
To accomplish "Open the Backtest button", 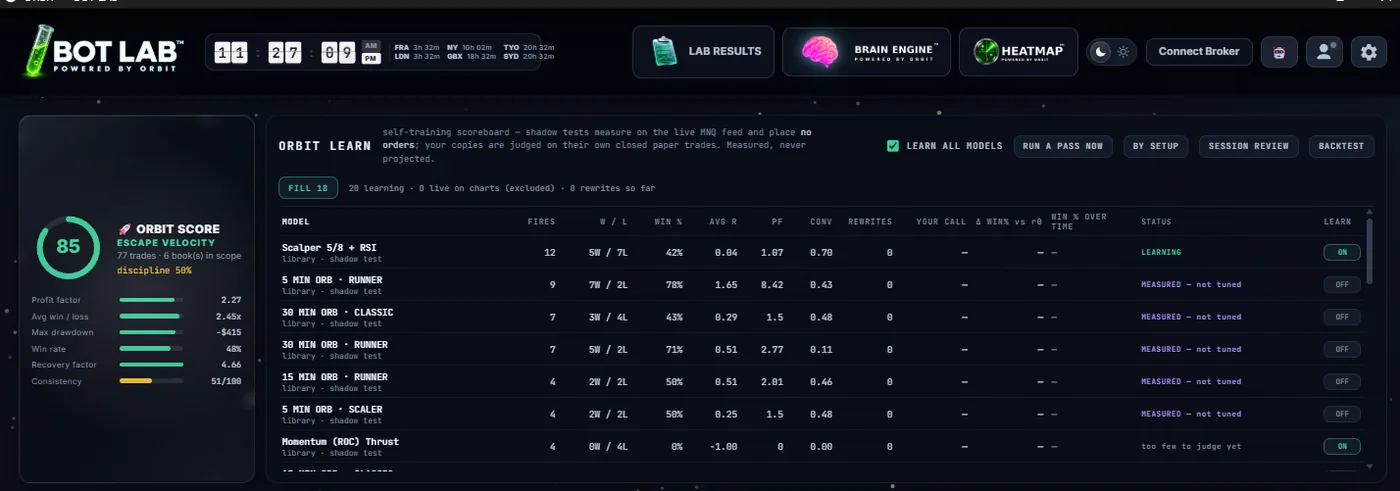I will (x=1341, y=146).
